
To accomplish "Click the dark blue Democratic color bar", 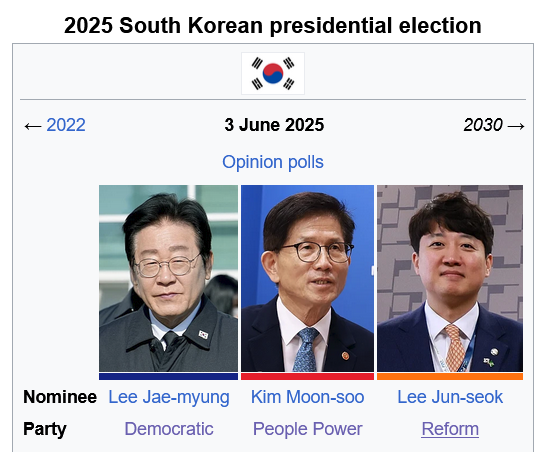I will click(x=168, y=376).
